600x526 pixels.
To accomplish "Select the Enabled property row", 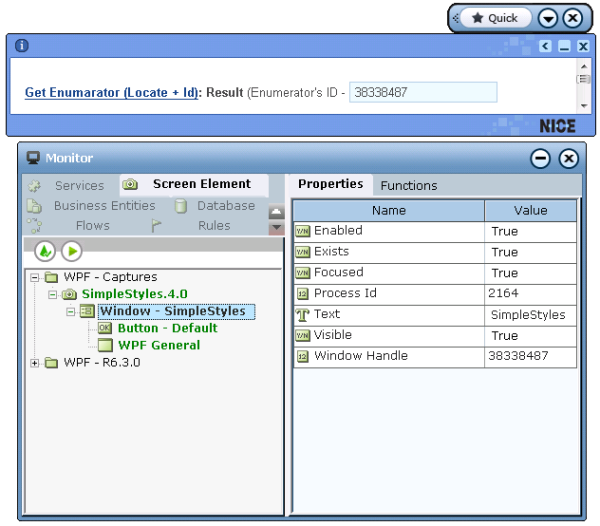I will pyautogui.click(x=435, y=231).
